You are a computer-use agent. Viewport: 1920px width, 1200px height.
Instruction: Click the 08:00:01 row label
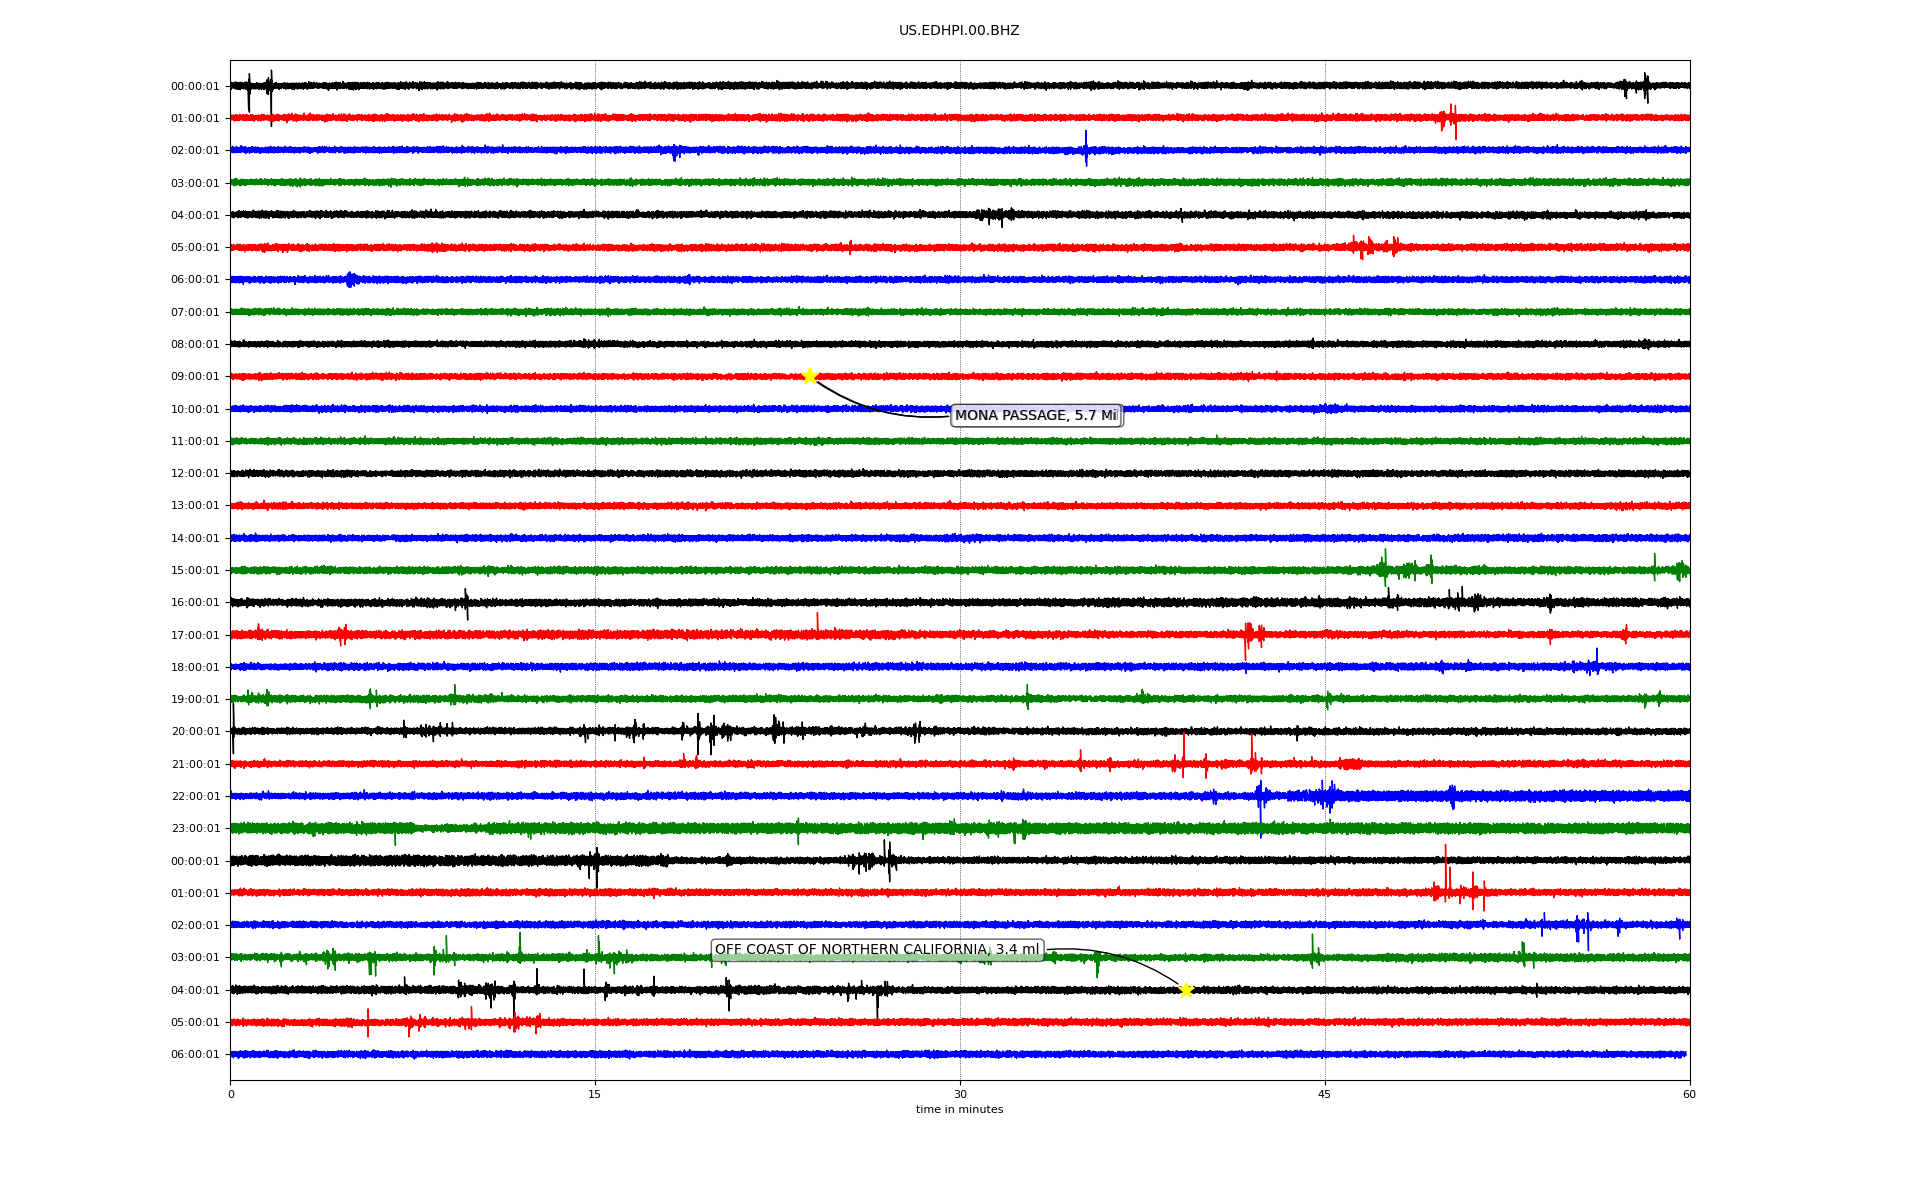coord(195,345)
